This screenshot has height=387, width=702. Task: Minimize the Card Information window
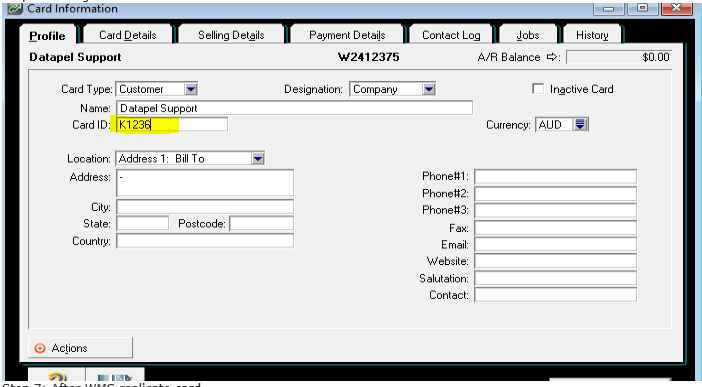pyautogui.click(x=608, y=8)
